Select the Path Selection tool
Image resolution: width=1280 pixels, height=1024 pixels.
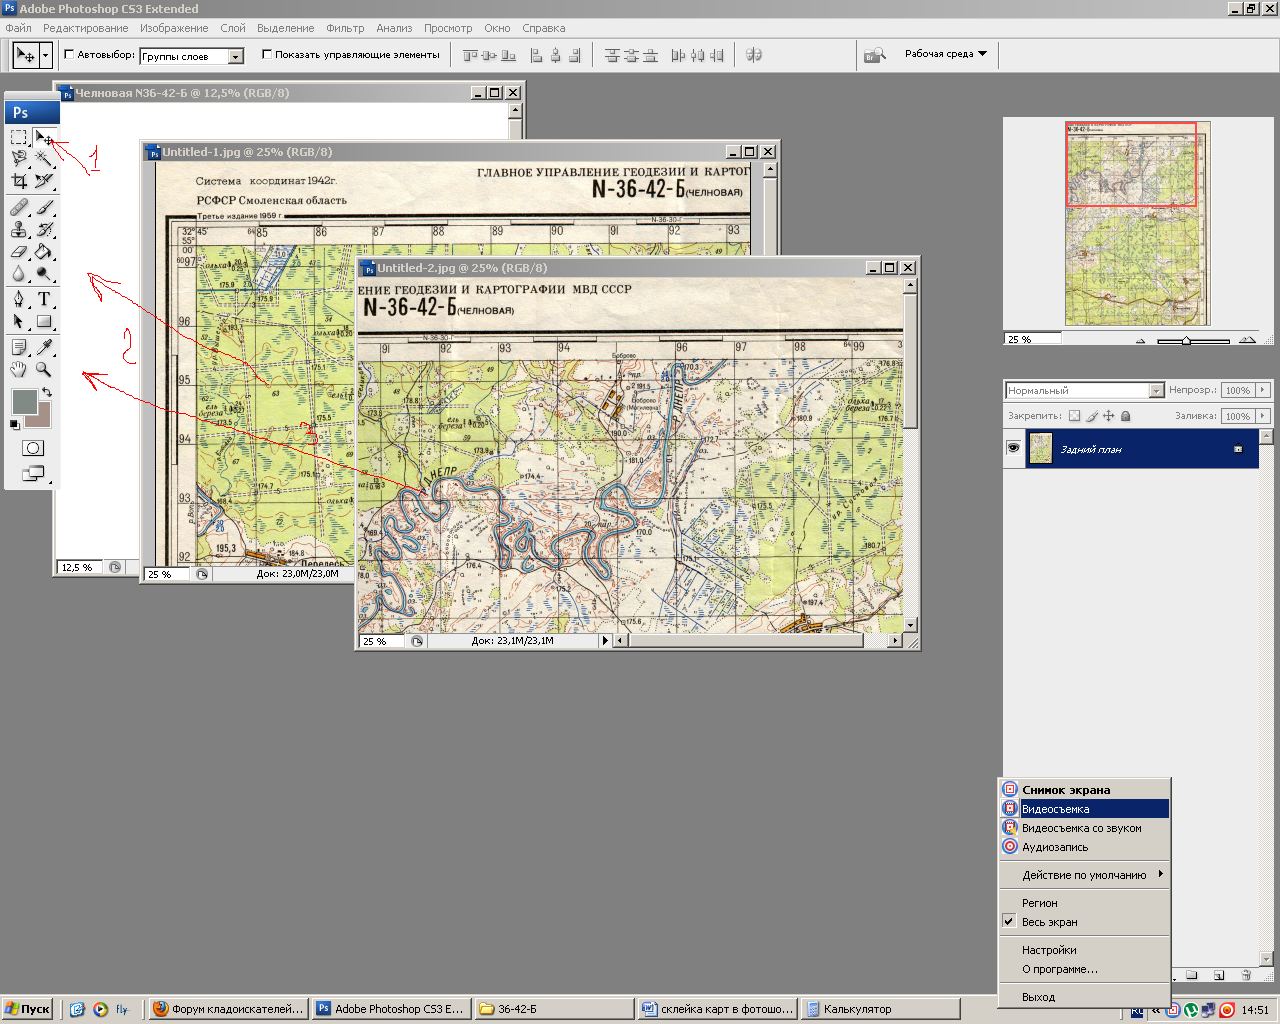[x=19, y=322]
